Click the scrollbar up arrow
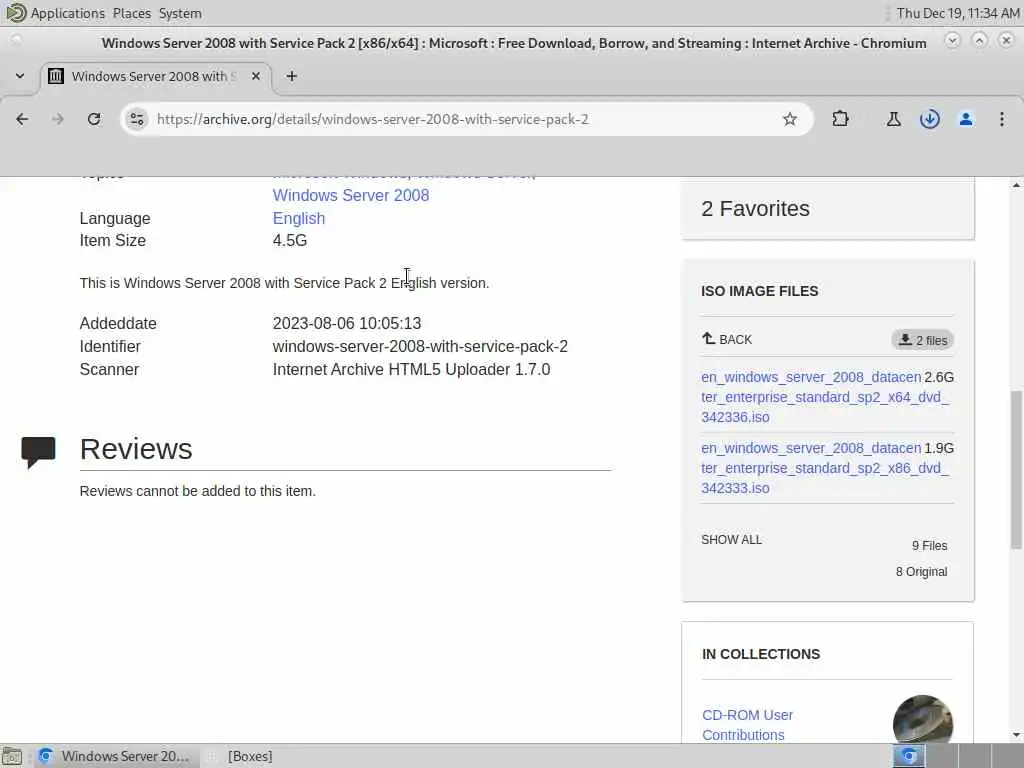This screenshot has width=1024, height=768. [x=1017, y=185]
